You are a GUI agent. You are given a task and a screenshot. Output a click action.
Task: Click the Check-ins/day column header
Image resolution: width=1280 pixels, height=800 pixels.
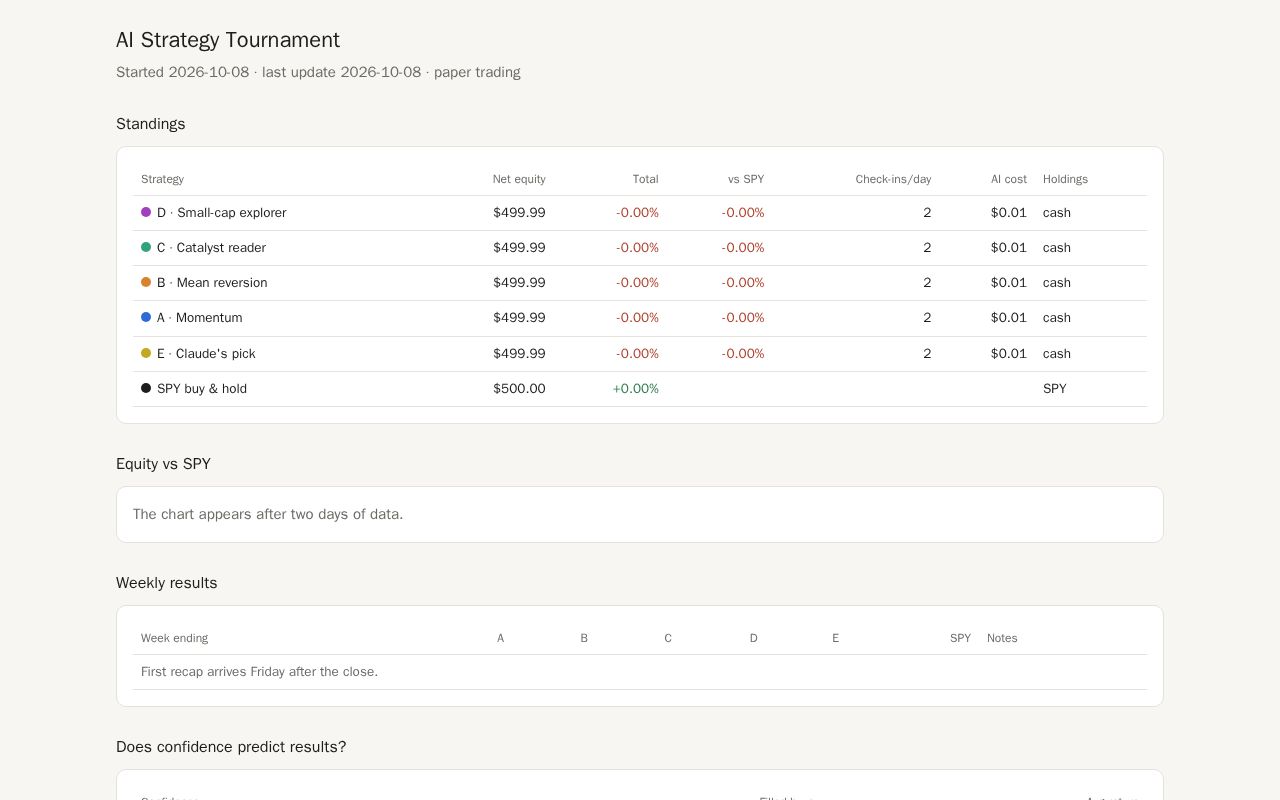(x=893, y=179)
